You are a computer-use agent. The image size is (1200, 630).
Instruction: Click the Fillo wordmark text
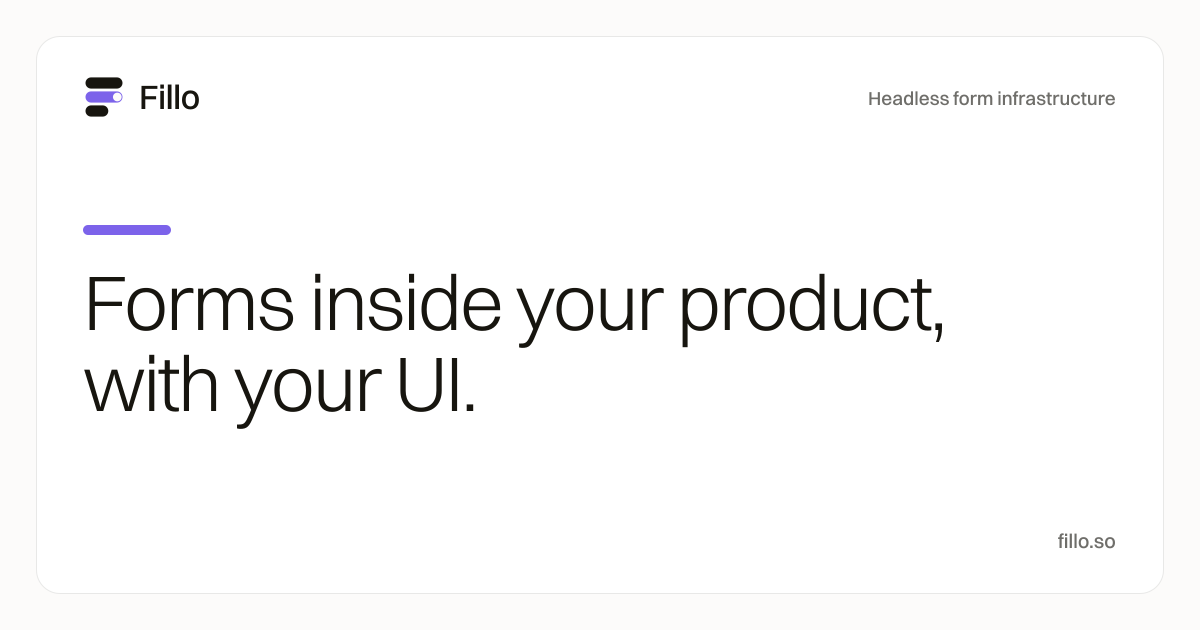point(169,98)
